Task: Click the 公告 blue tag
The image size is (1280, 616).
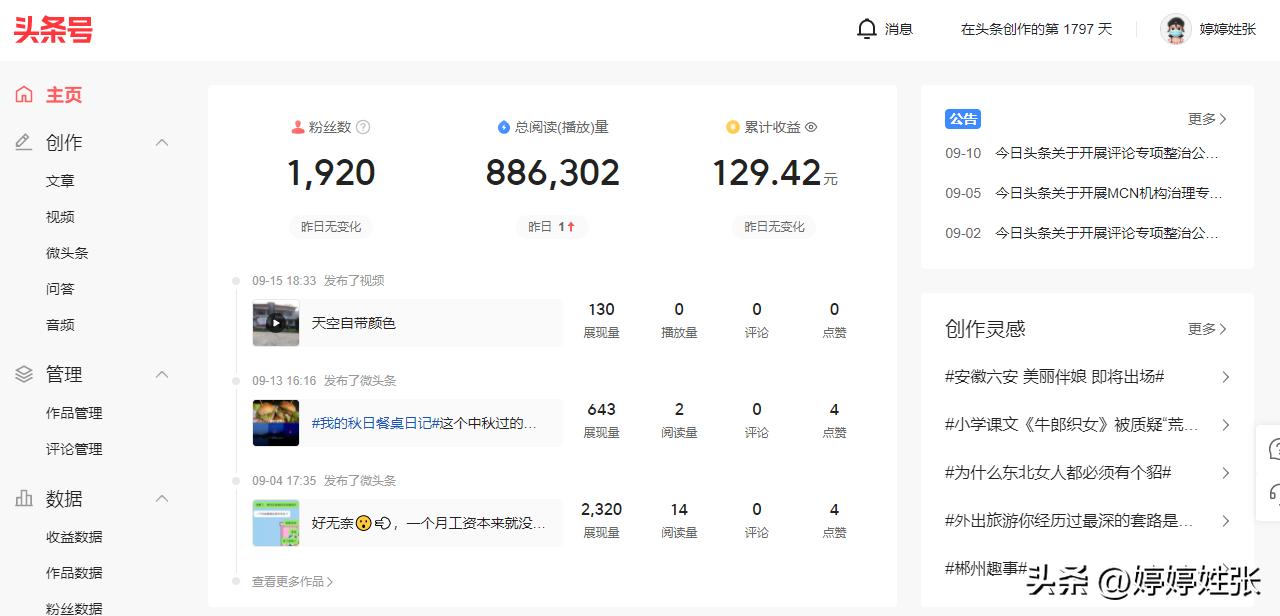Action: click(963, 119)
